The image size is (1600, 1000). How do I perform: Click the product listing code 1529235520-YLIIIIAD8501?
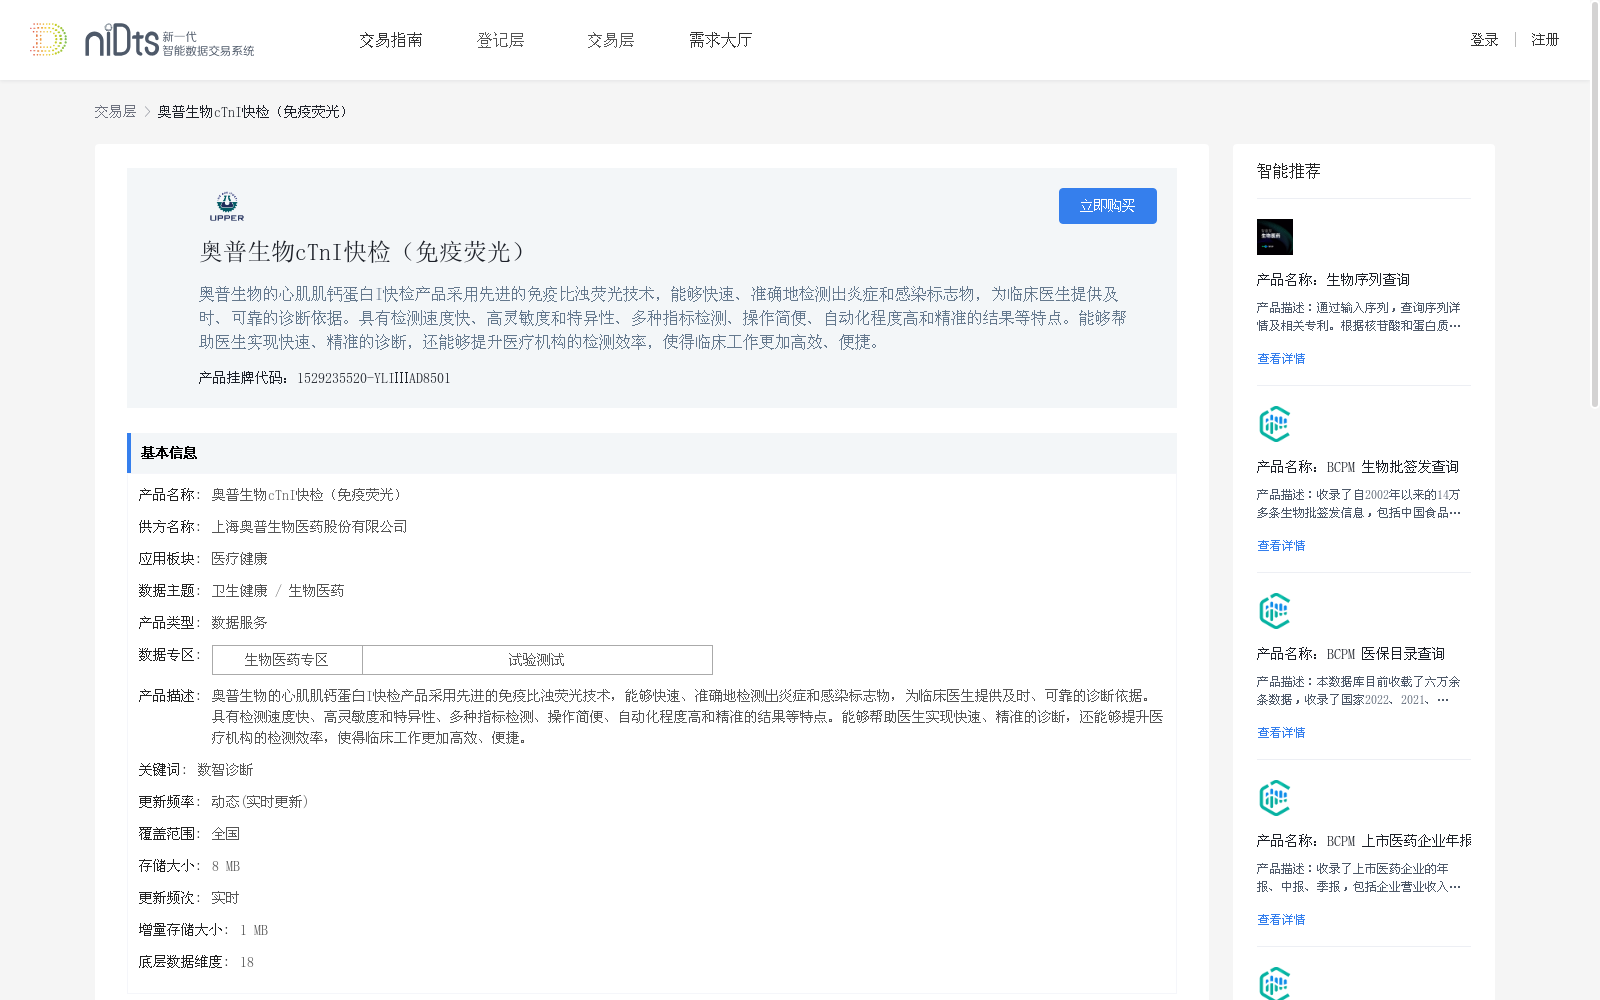pyautogui.click(x=374, y=378)
